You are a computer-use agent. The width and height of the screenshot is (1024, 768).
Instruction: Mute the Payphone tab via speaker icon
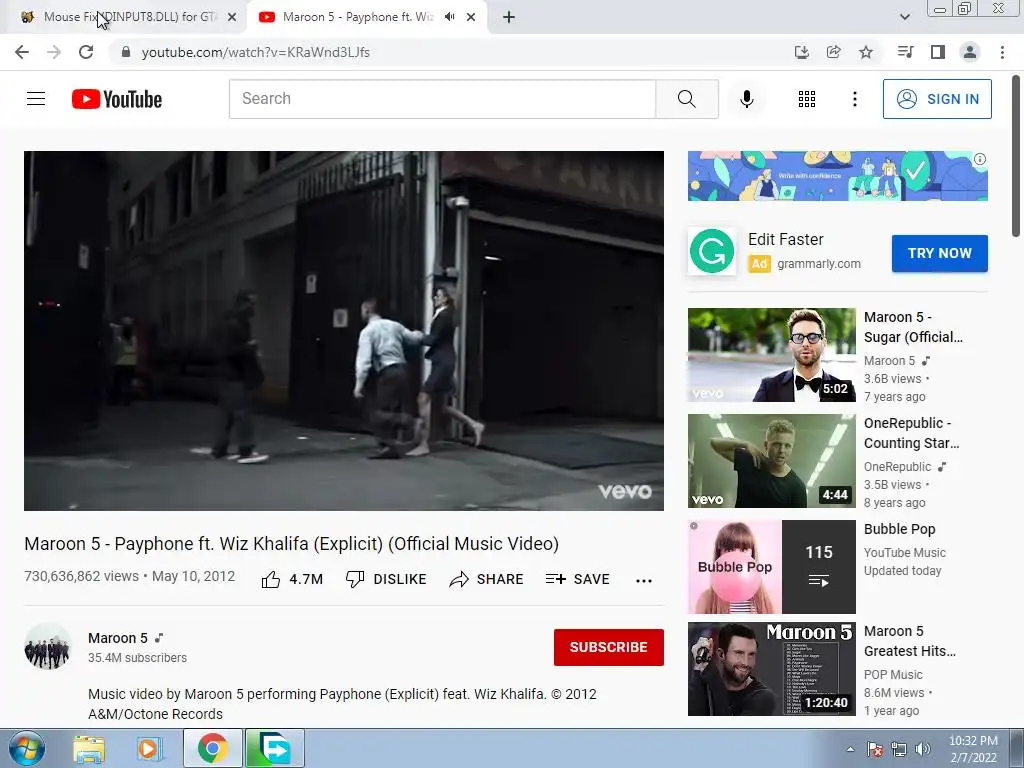[x=449, y=17]
